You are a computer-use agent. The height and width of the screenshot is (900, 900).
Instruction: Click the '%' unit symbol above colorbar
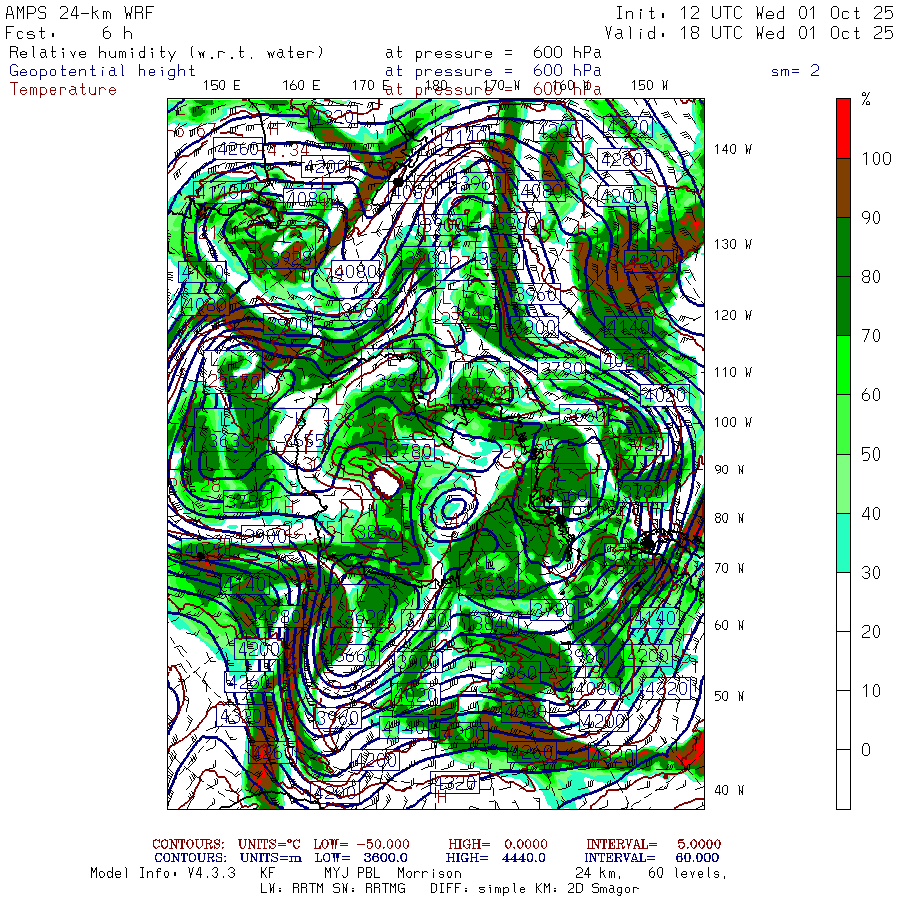click(866, 100)
